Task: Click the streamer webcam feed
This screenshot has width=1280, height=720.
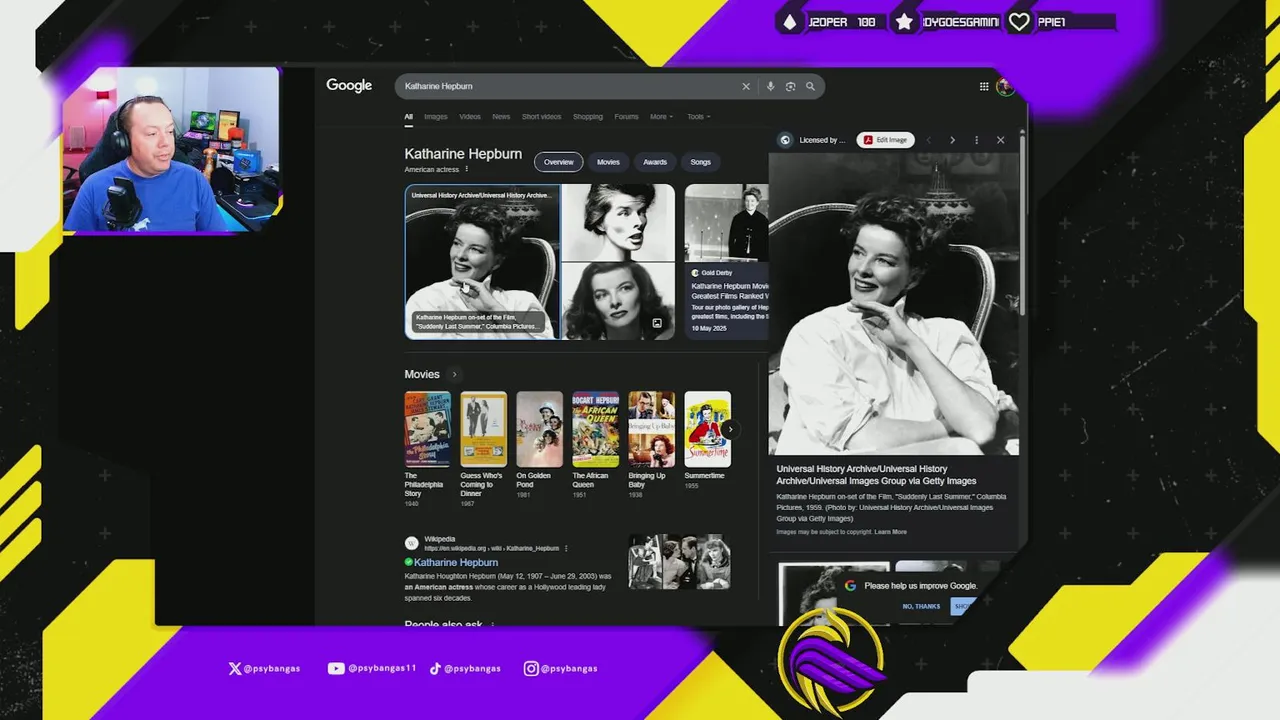Action: (171, 150)
